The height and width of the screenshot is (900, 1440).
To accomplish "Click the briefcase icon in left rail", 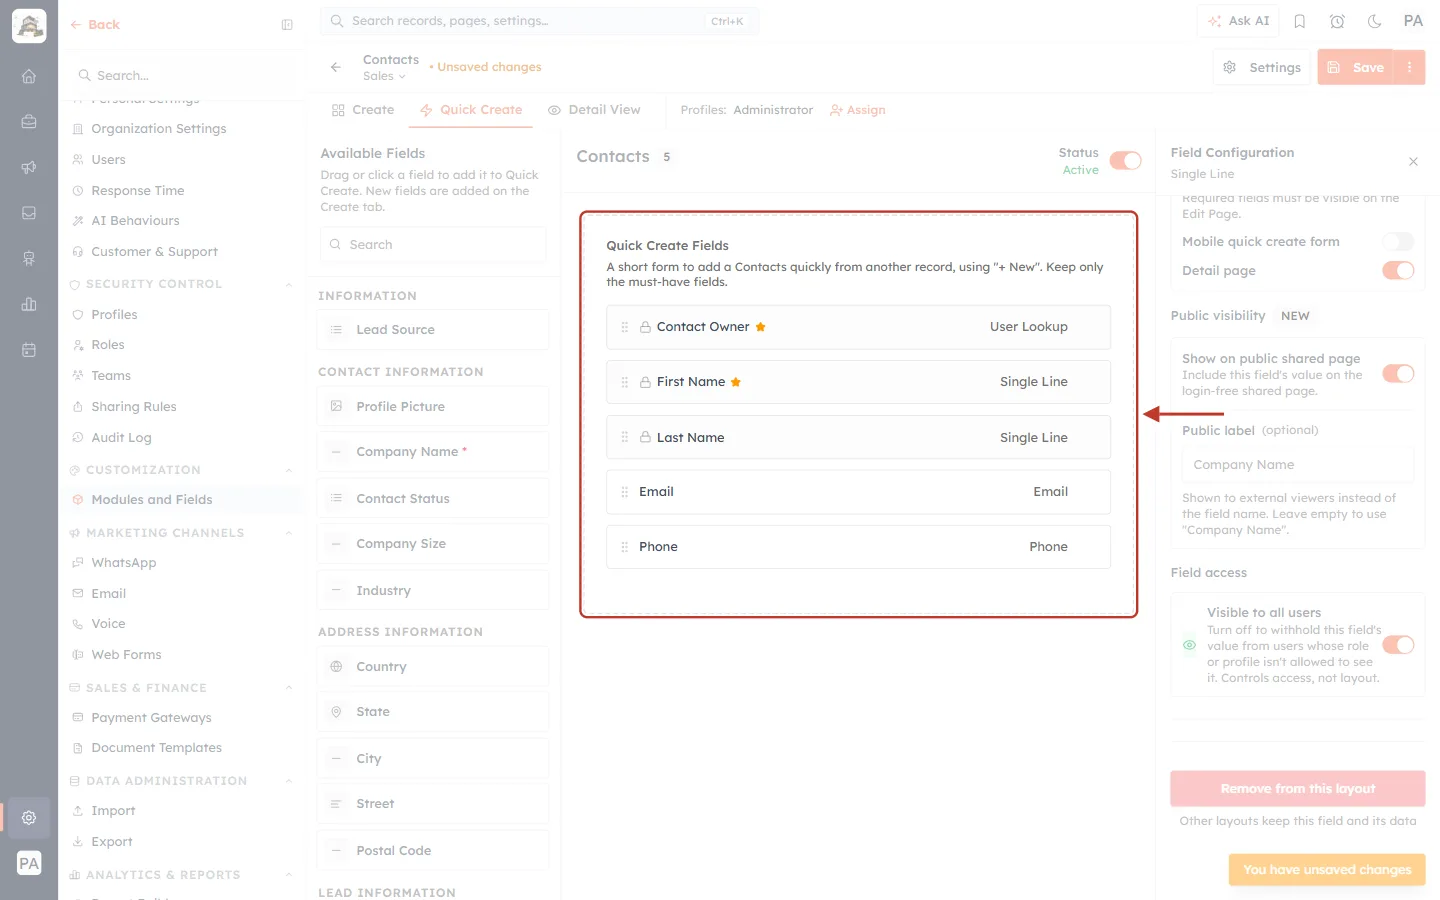I will point(29,122).
